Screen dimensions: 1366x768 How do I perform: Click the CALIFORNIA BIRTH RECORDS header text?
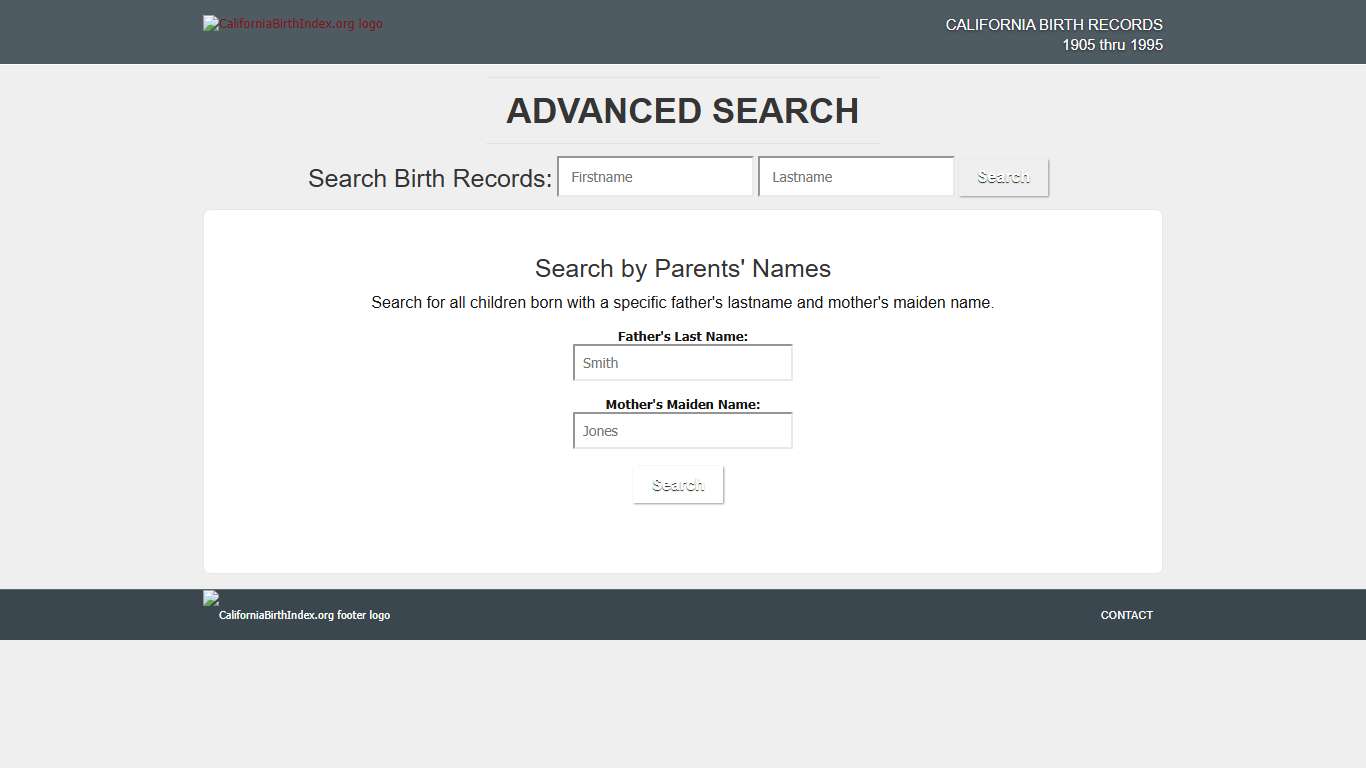pos(1053,24)
